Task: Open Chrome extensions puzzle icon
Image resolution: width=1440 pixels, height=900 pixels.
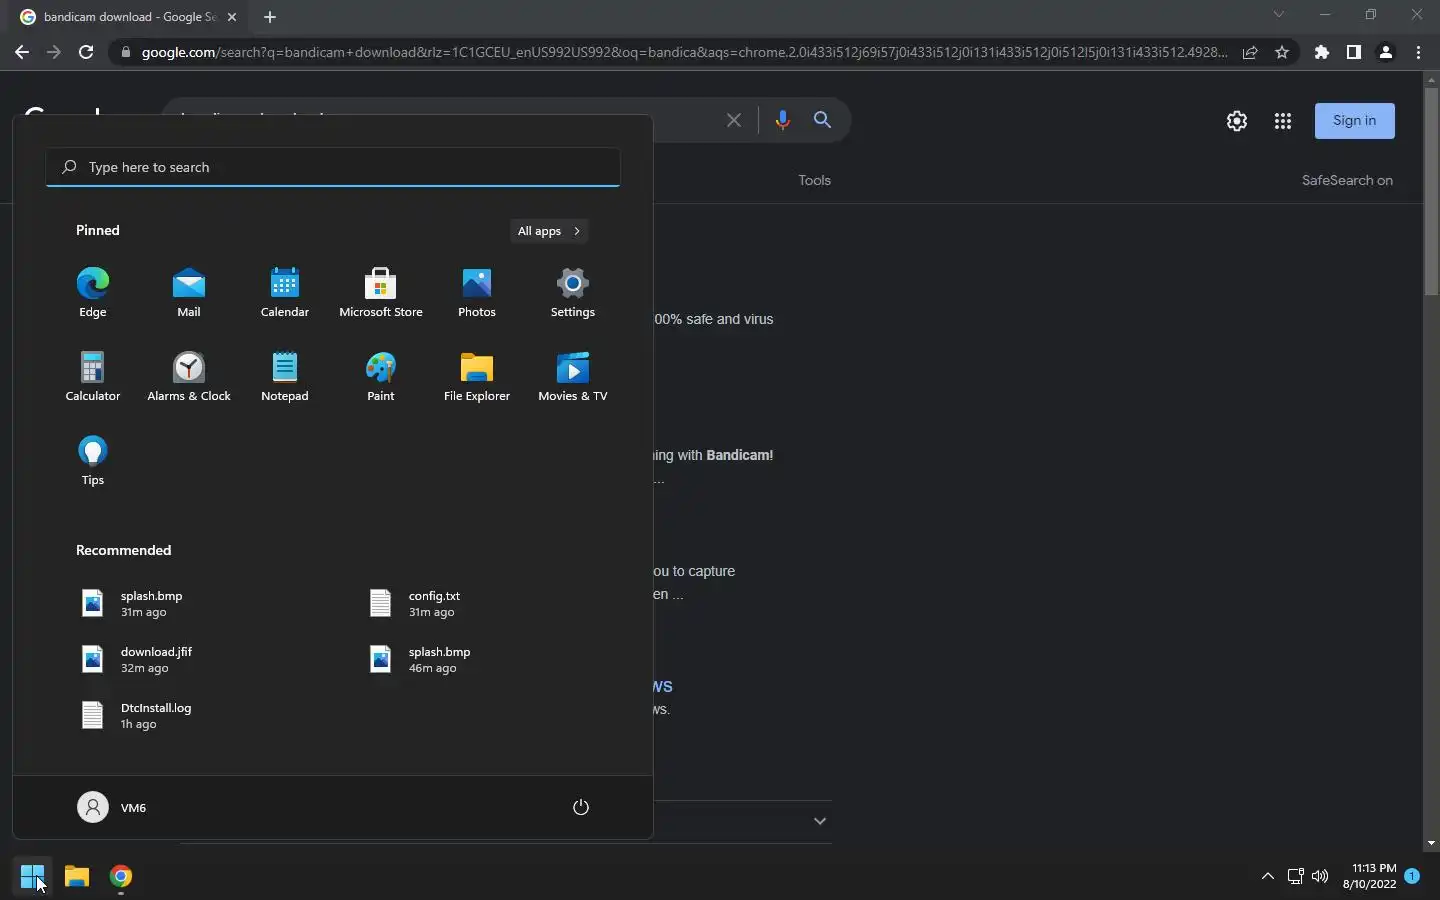Action: (x=1322, y=52)
